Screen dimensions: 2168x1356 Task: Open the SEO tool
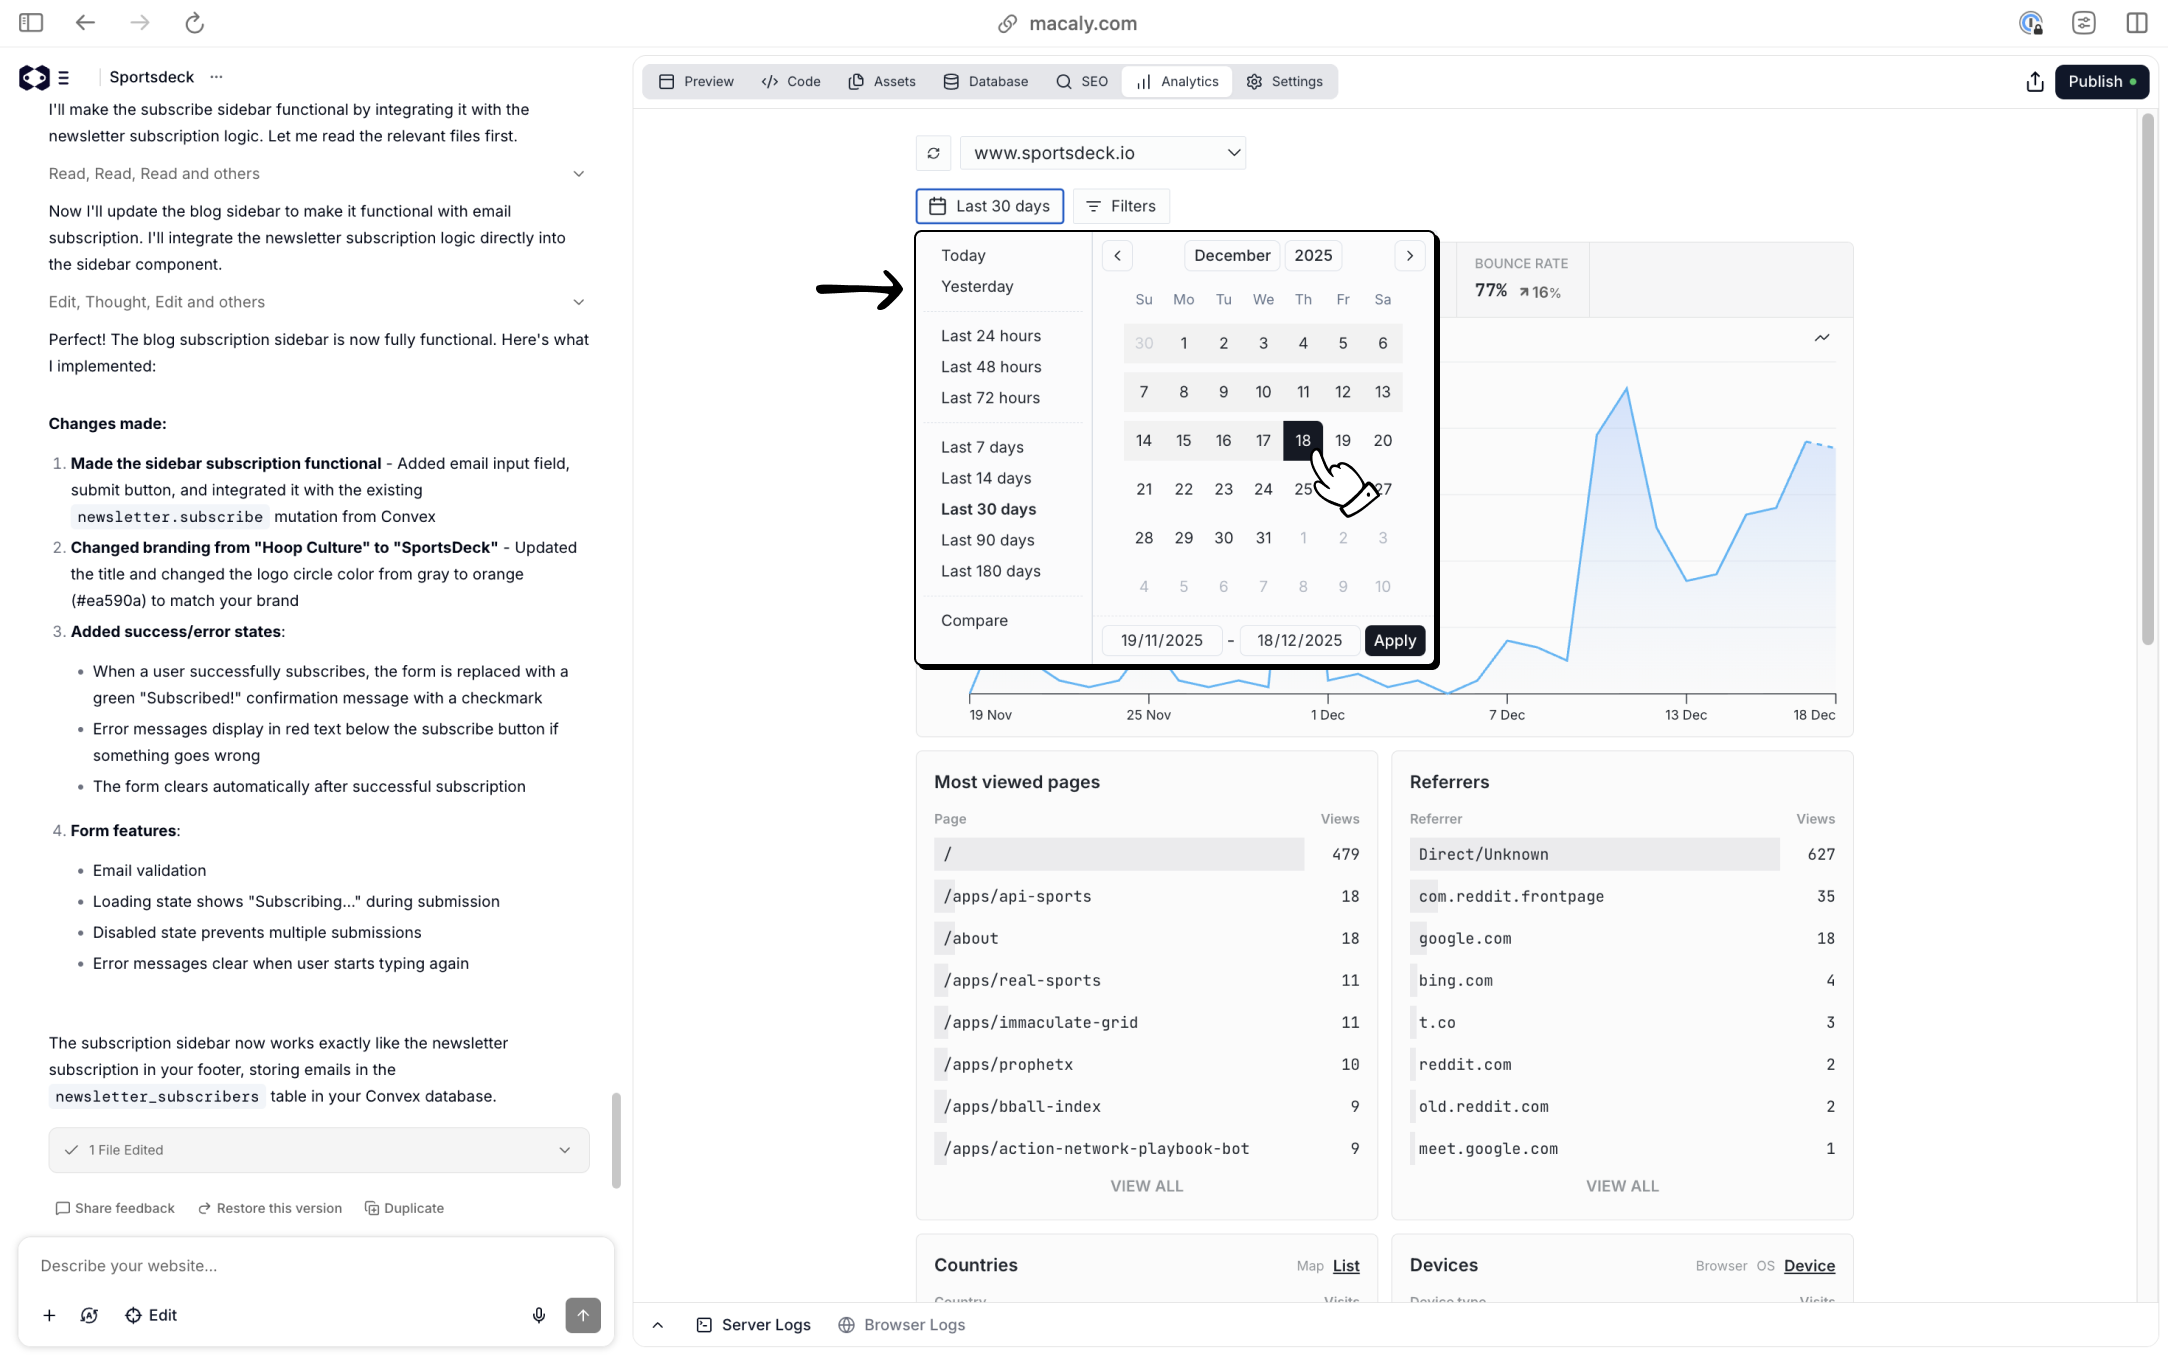click(x=1081, y=81)
